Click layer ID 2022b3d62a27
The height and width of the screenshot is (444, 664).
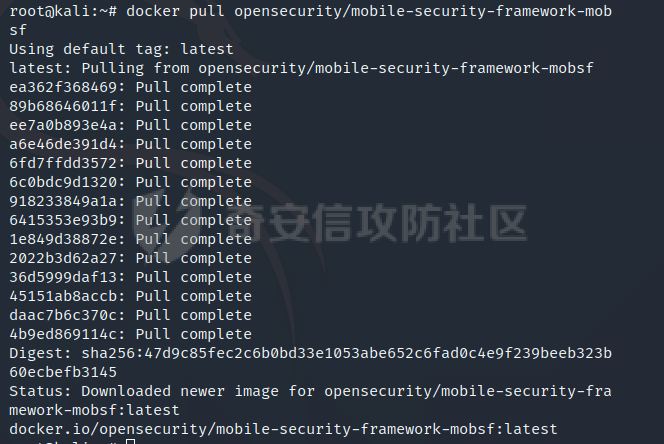point(63,258)
